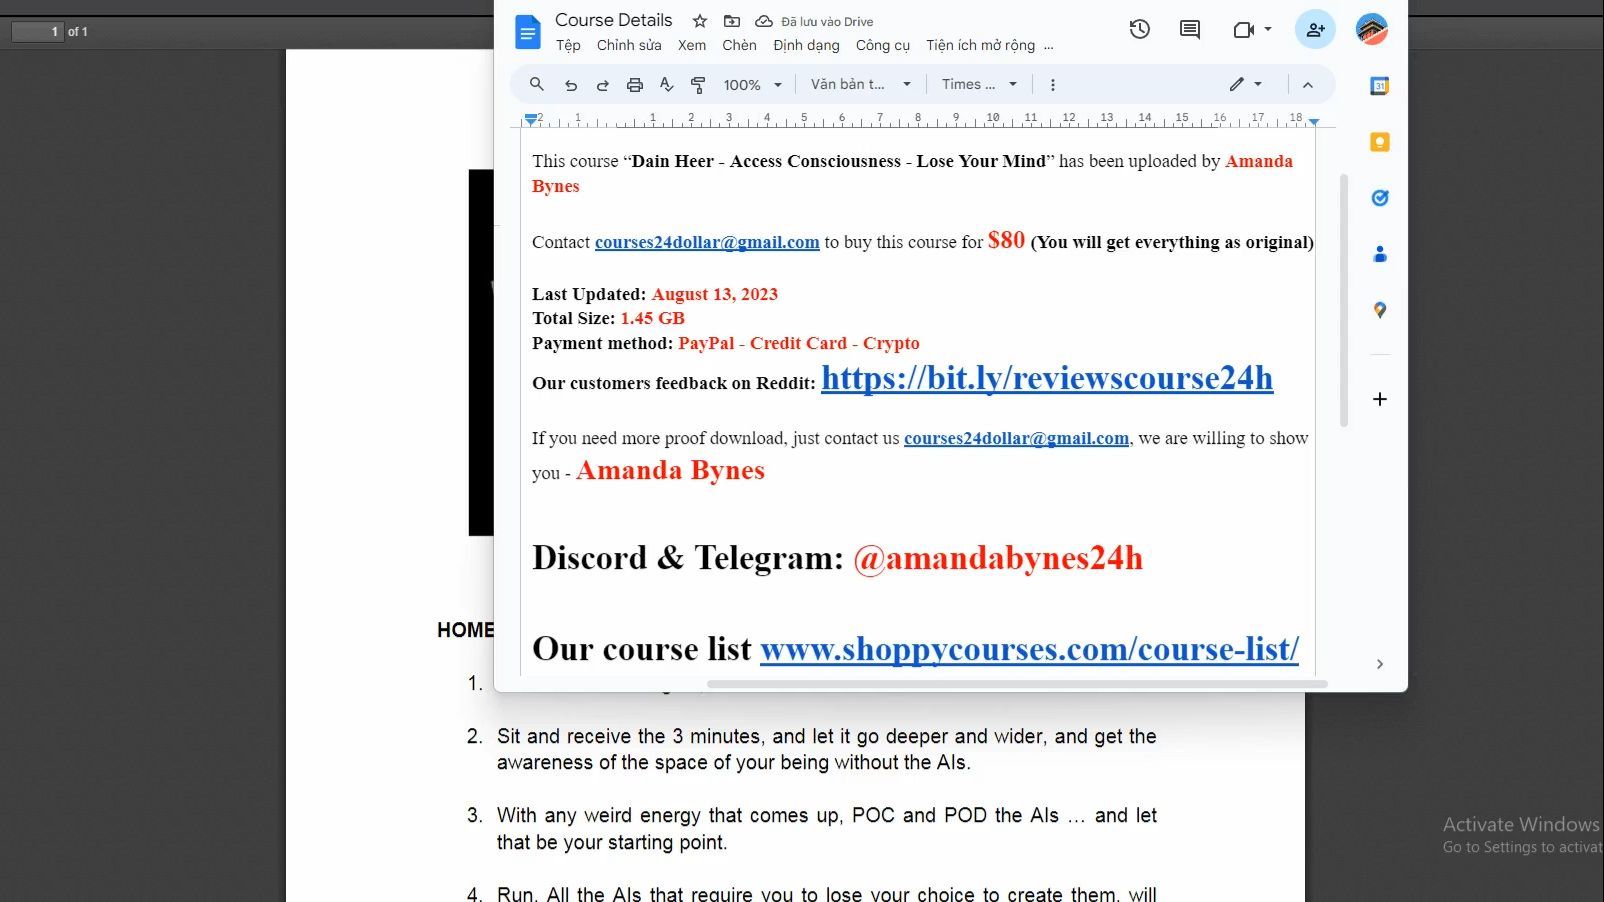Image resolution: width=1604 pixels, height=902 pixels.
Task: Click the left indent marker on the ruler
Action: tap(531, 120)
